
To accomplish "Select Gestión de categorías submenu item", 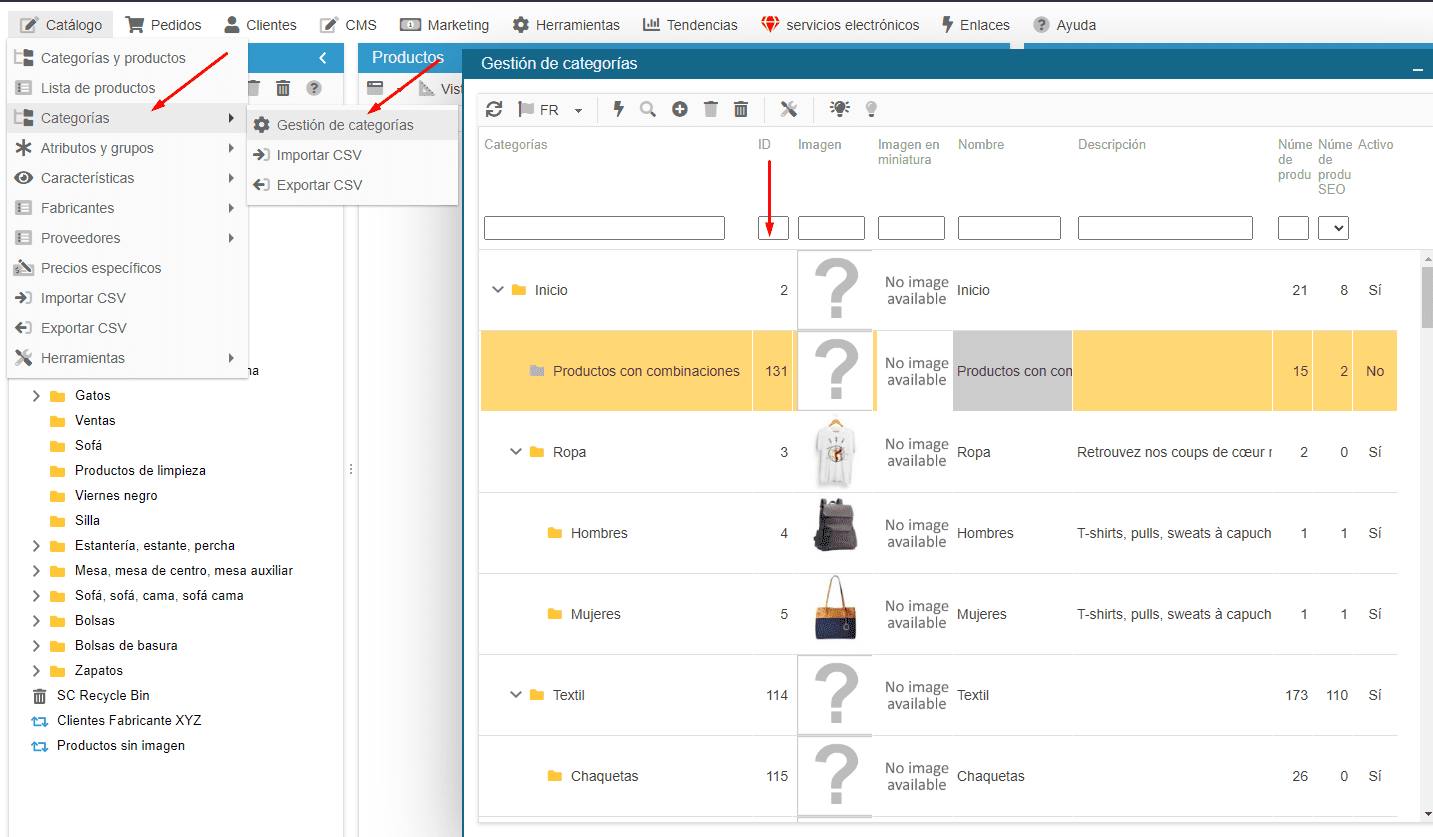I will (345, 125).
